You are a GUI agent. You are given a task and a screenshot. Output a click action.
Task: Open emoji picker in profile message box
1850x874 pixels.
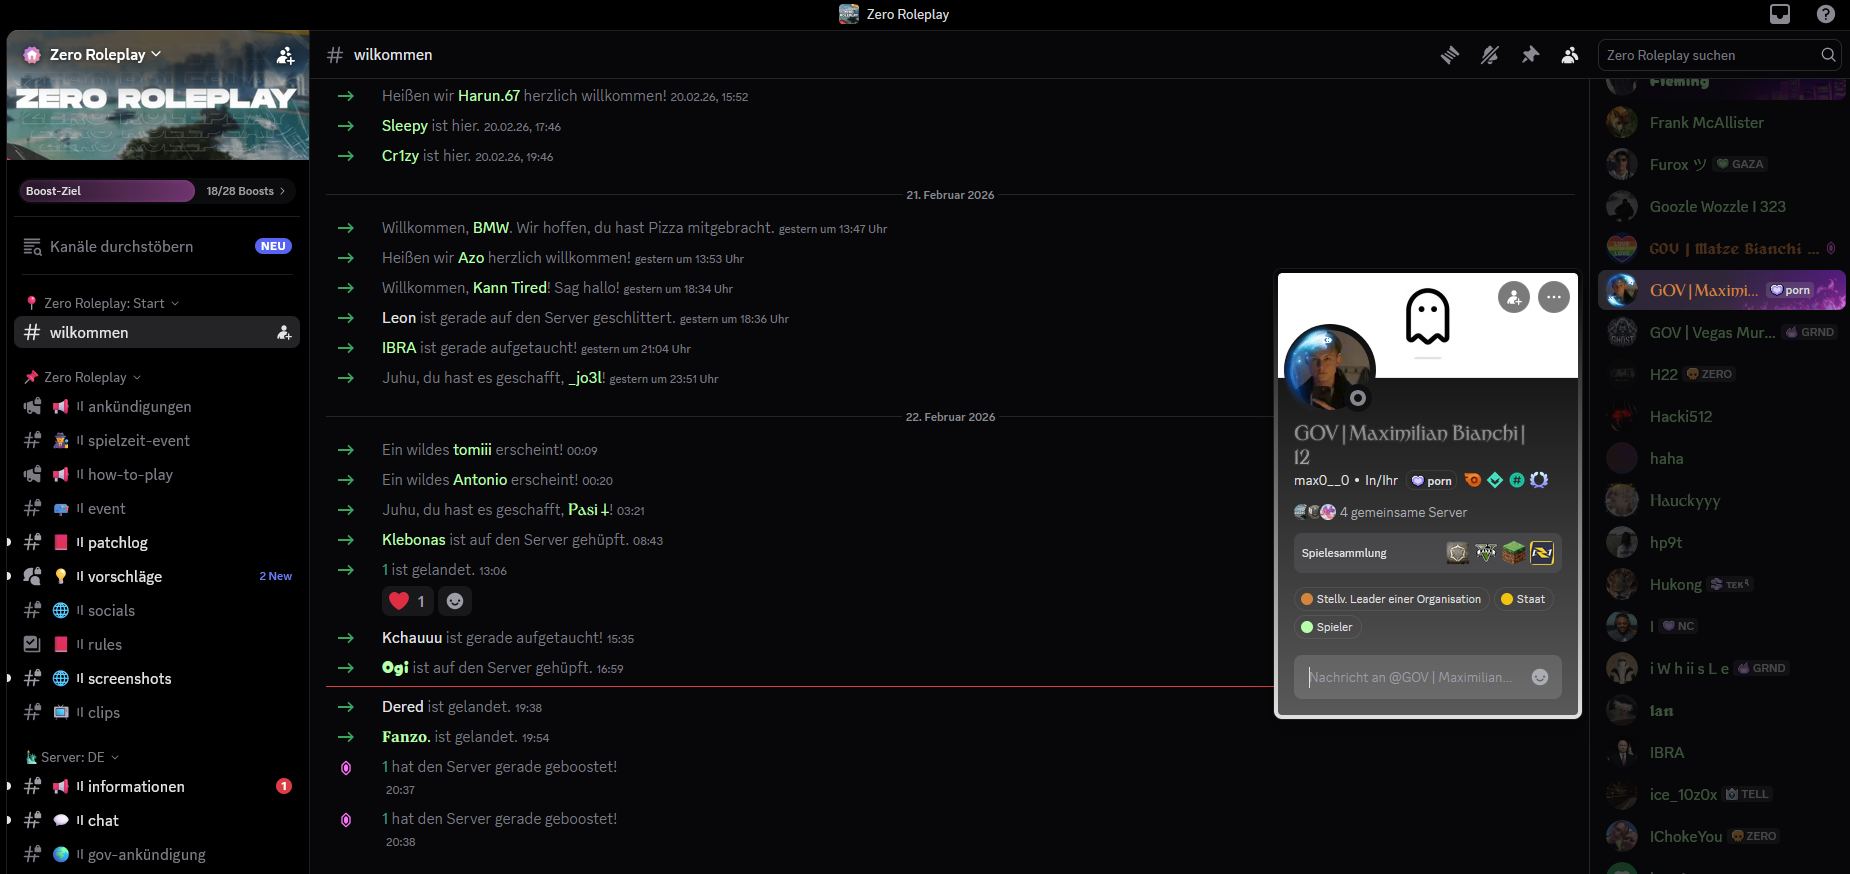pyautogui.click(x=1540, y=677)
